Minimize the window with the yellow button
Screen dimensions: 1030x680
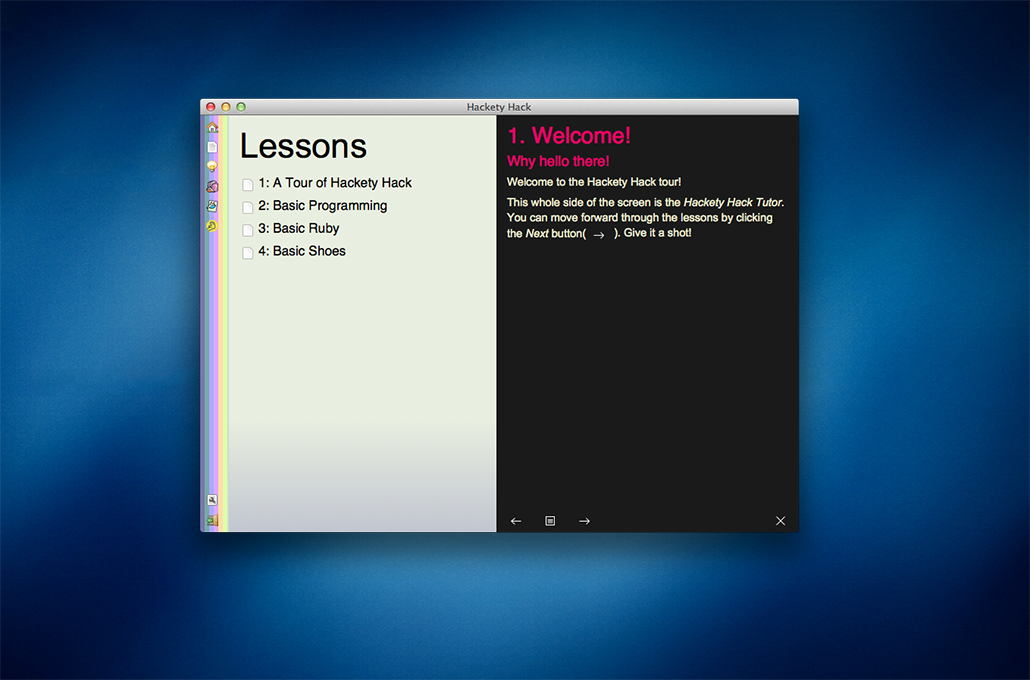(226, 106)
